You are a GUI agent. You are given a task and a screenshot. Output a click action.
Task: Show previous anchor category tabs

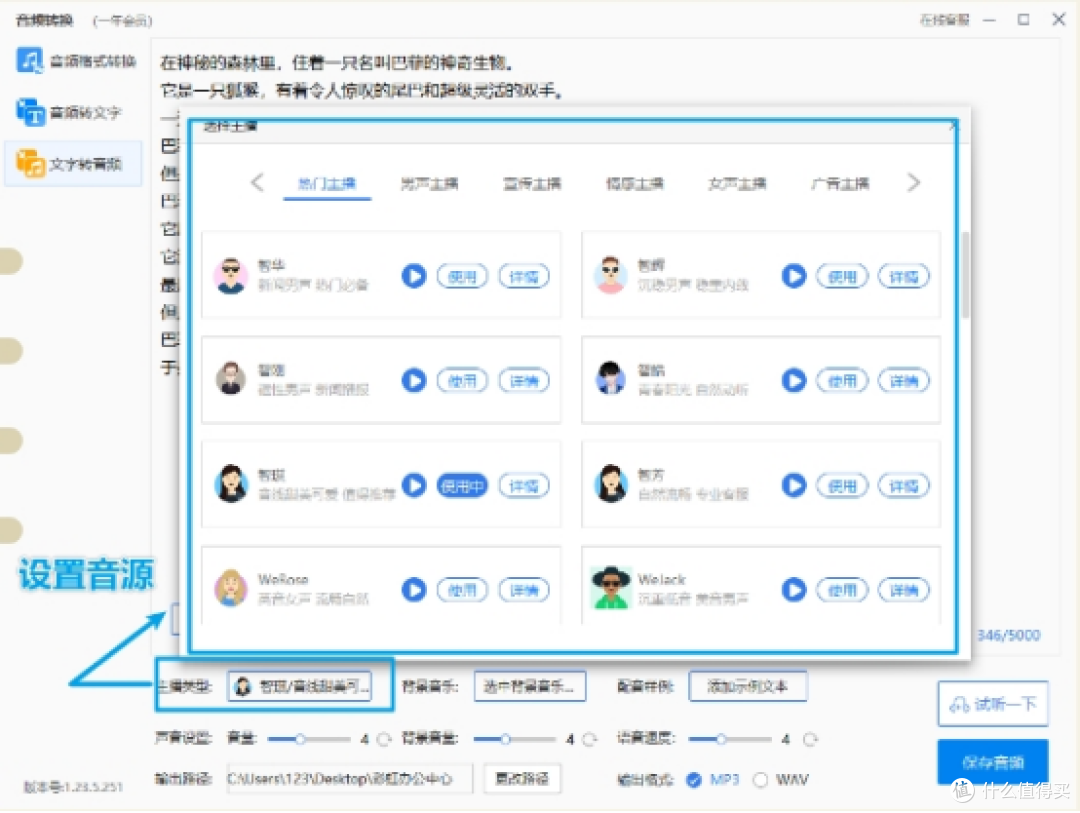click(x=257, y=183)
